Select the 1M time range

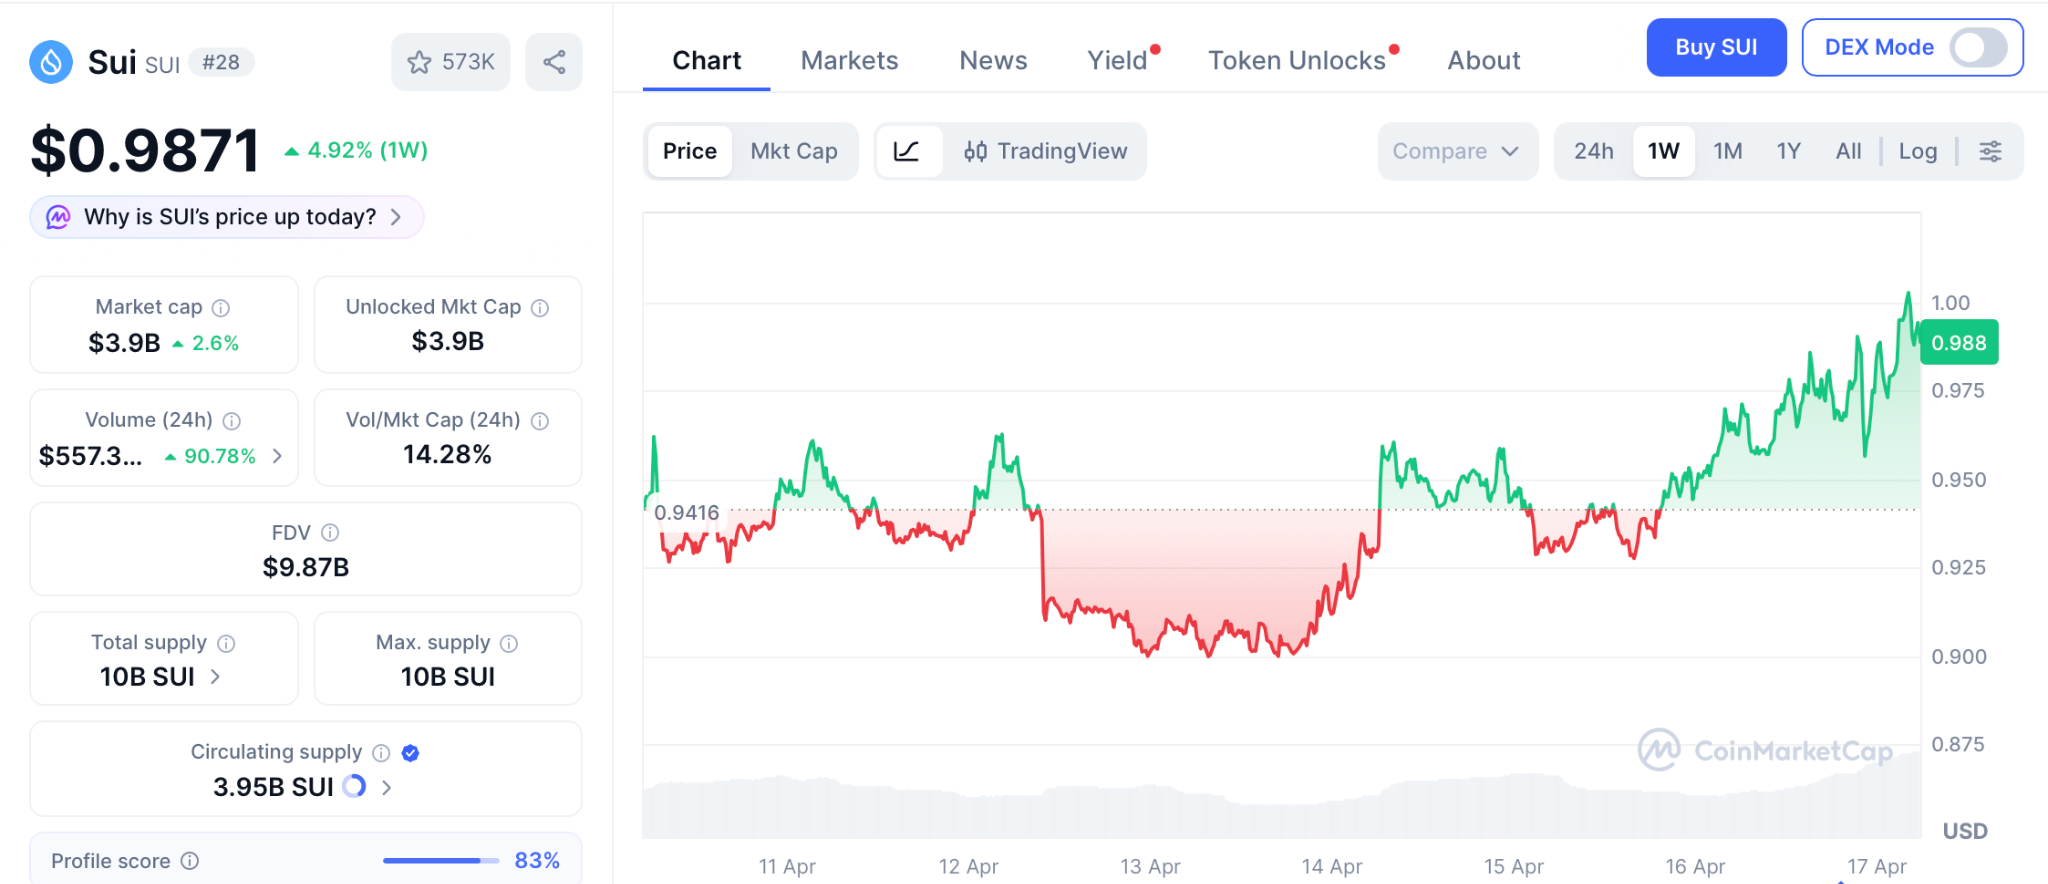tap(1727, 152)
